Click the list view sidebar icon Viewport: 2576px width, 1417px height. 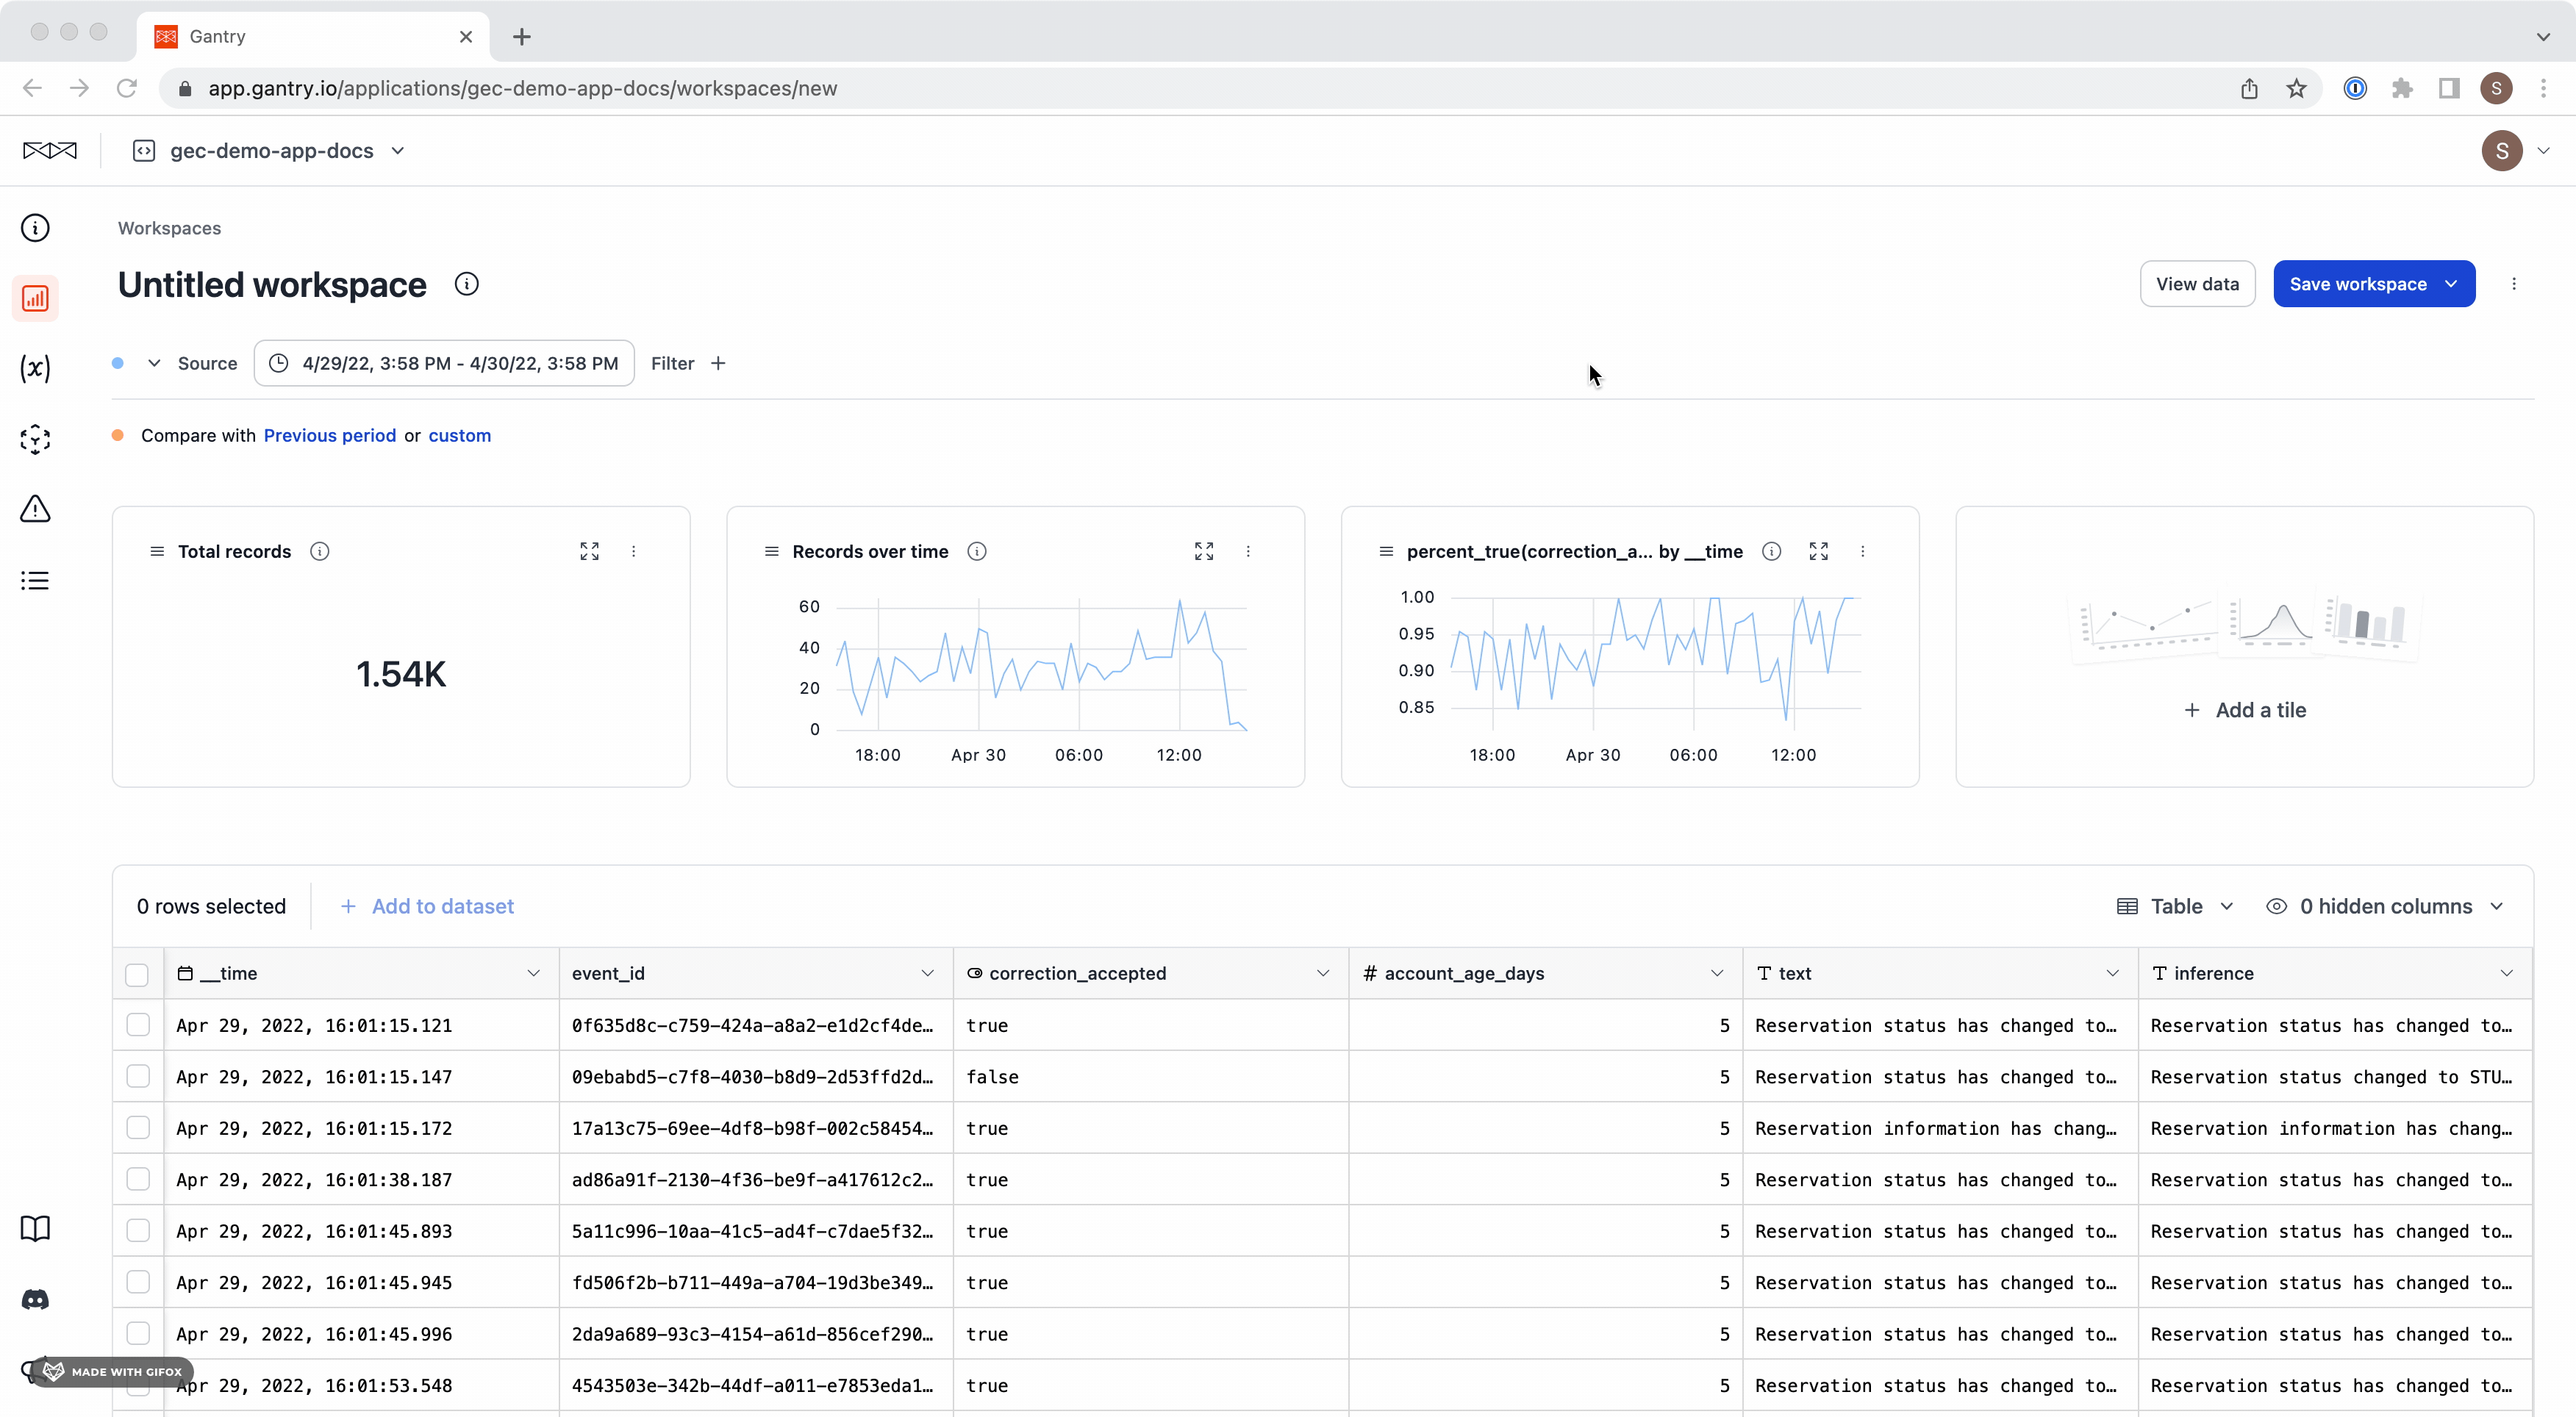point(35,580)
